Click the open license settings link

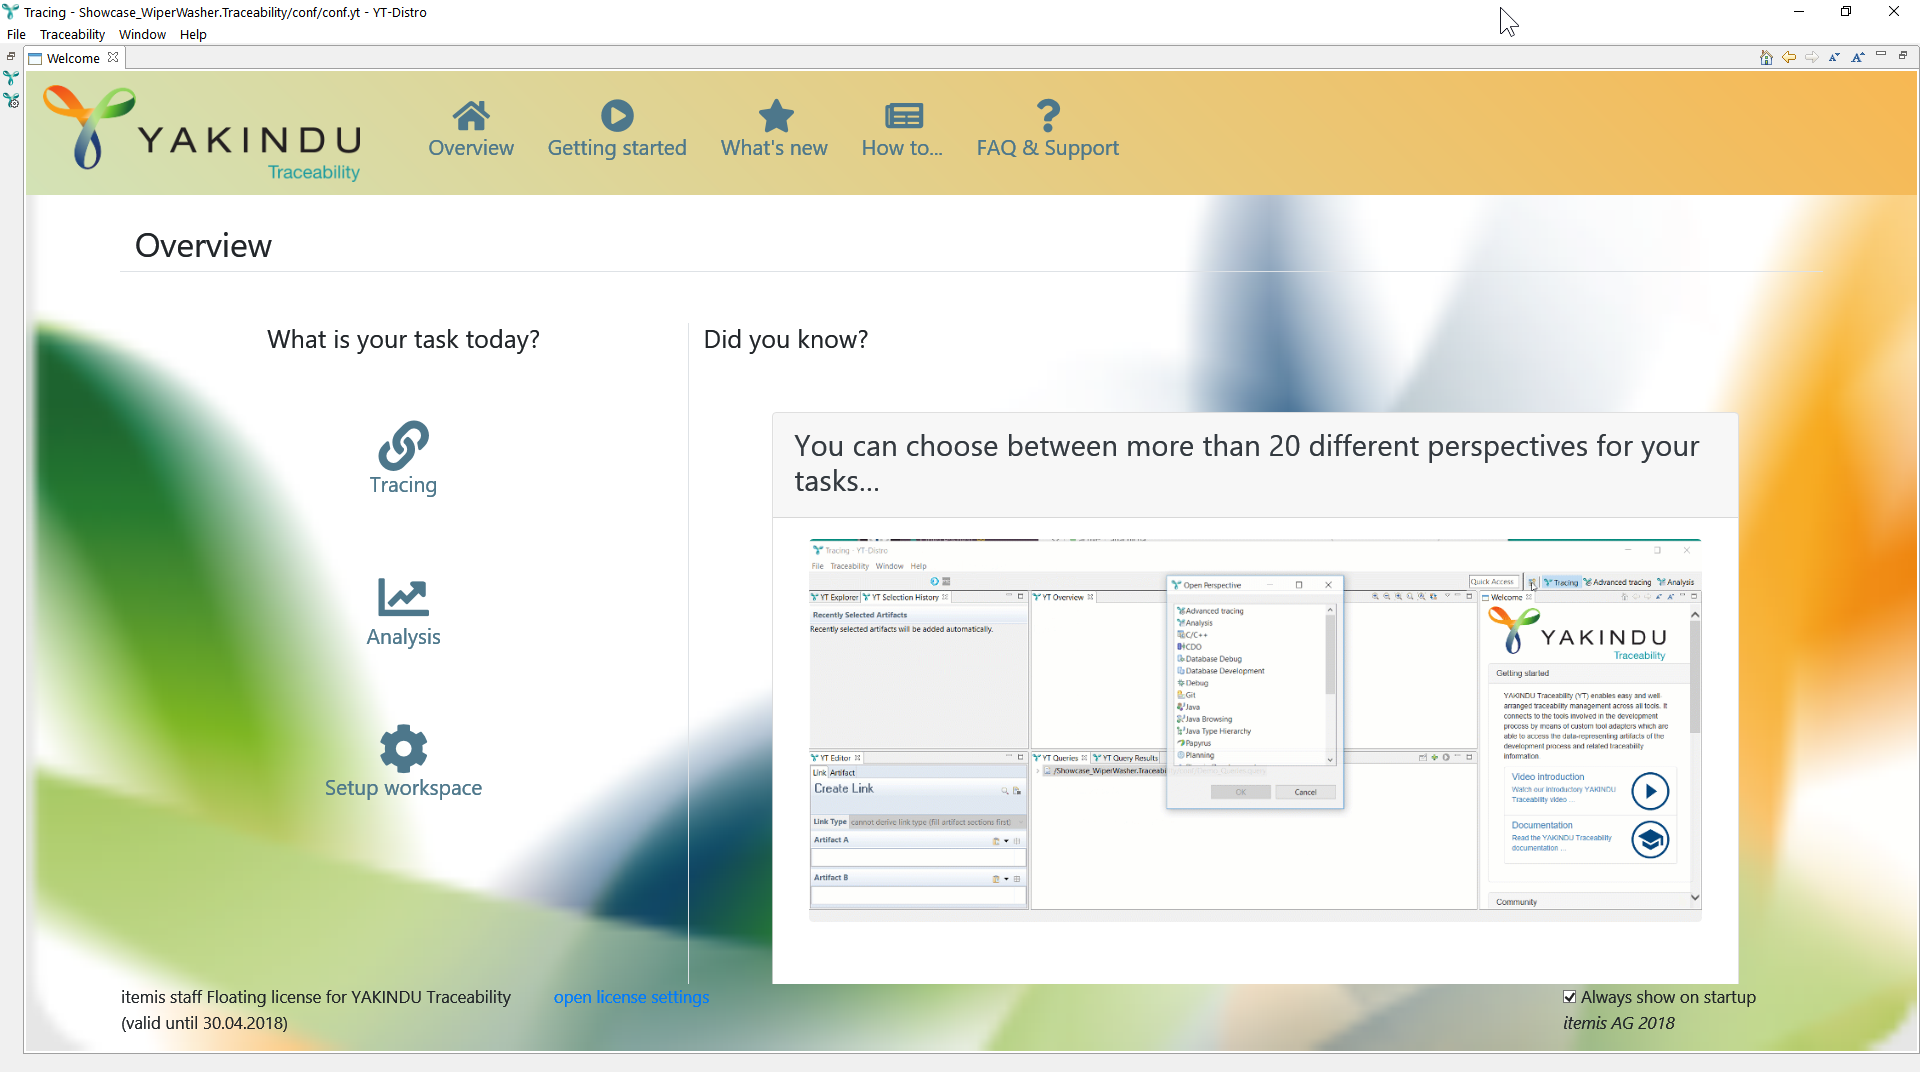[x=631, y=997]
